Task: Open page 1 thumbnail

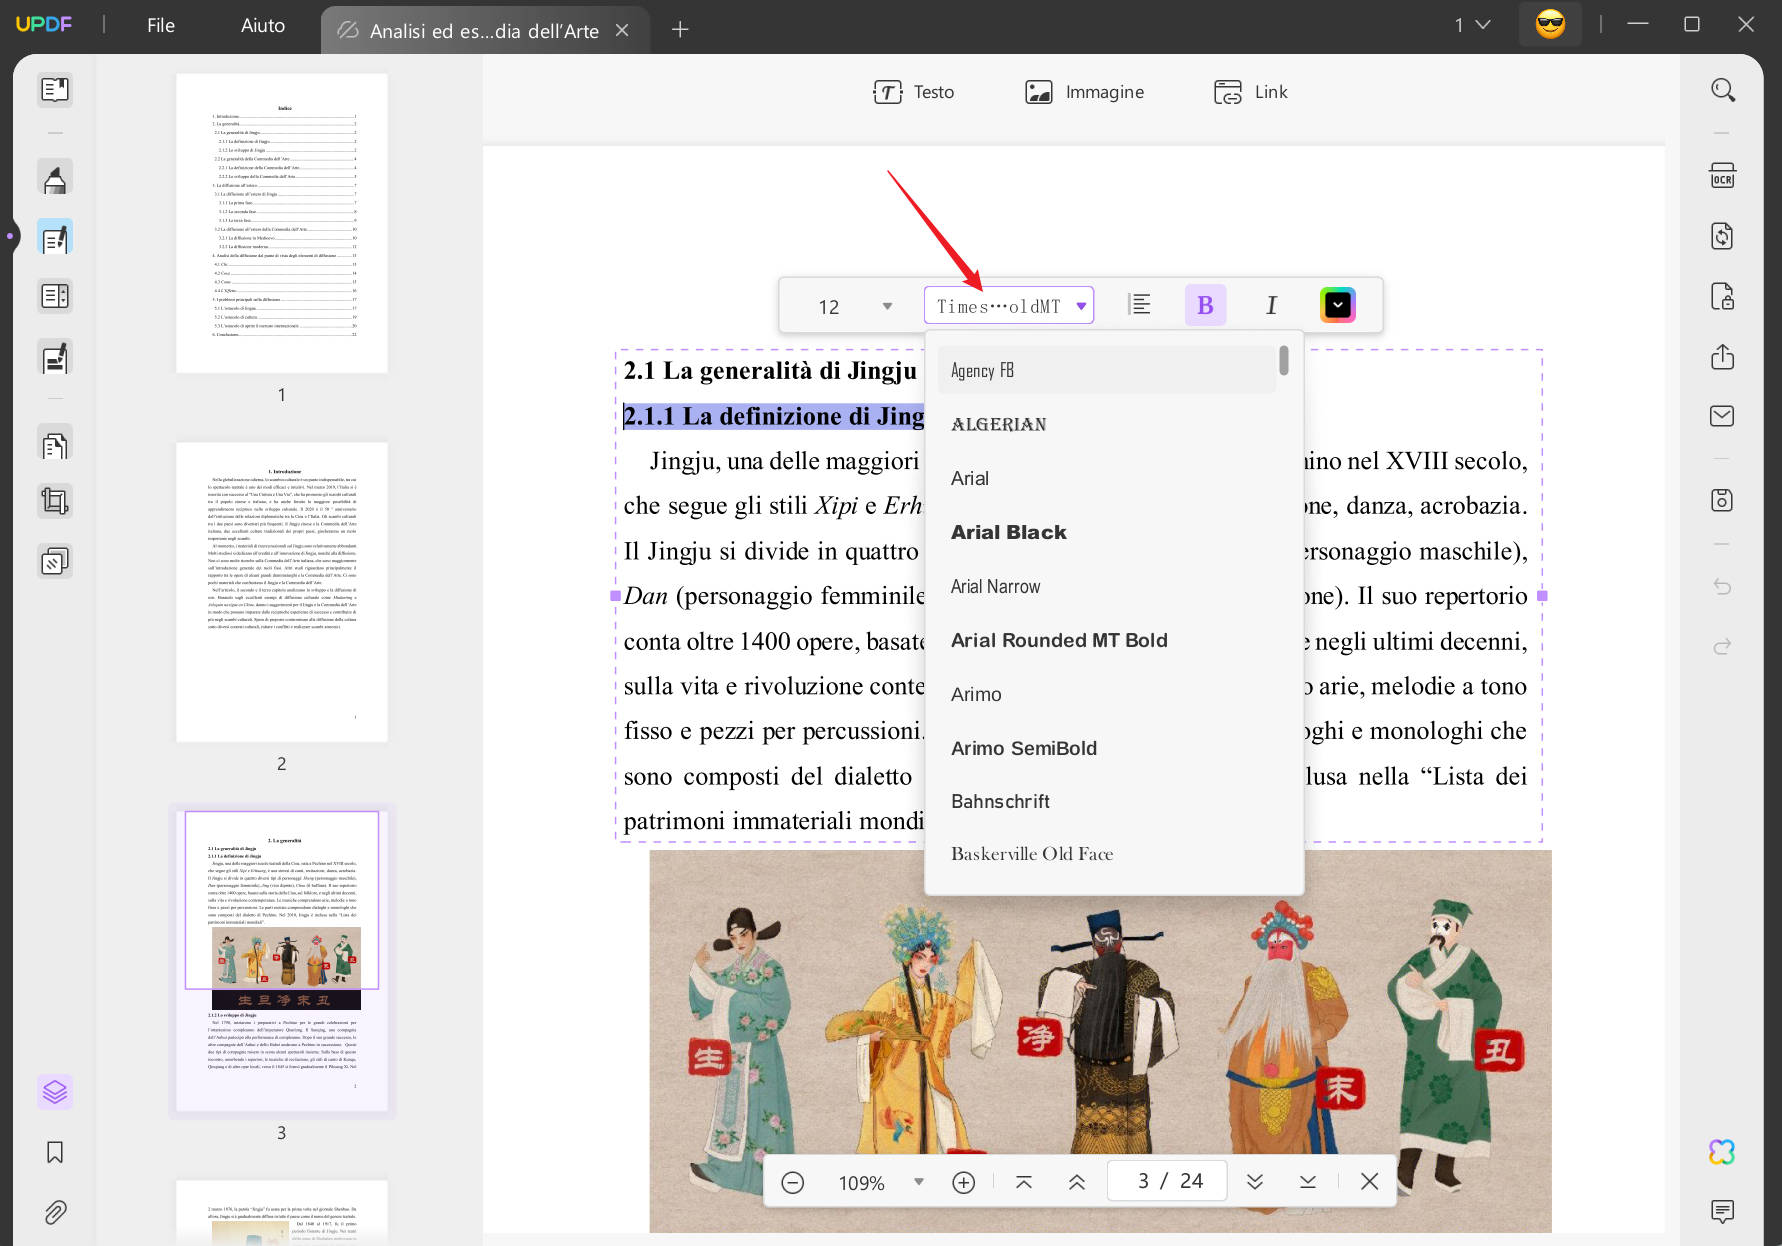Action: coord(282,223)
